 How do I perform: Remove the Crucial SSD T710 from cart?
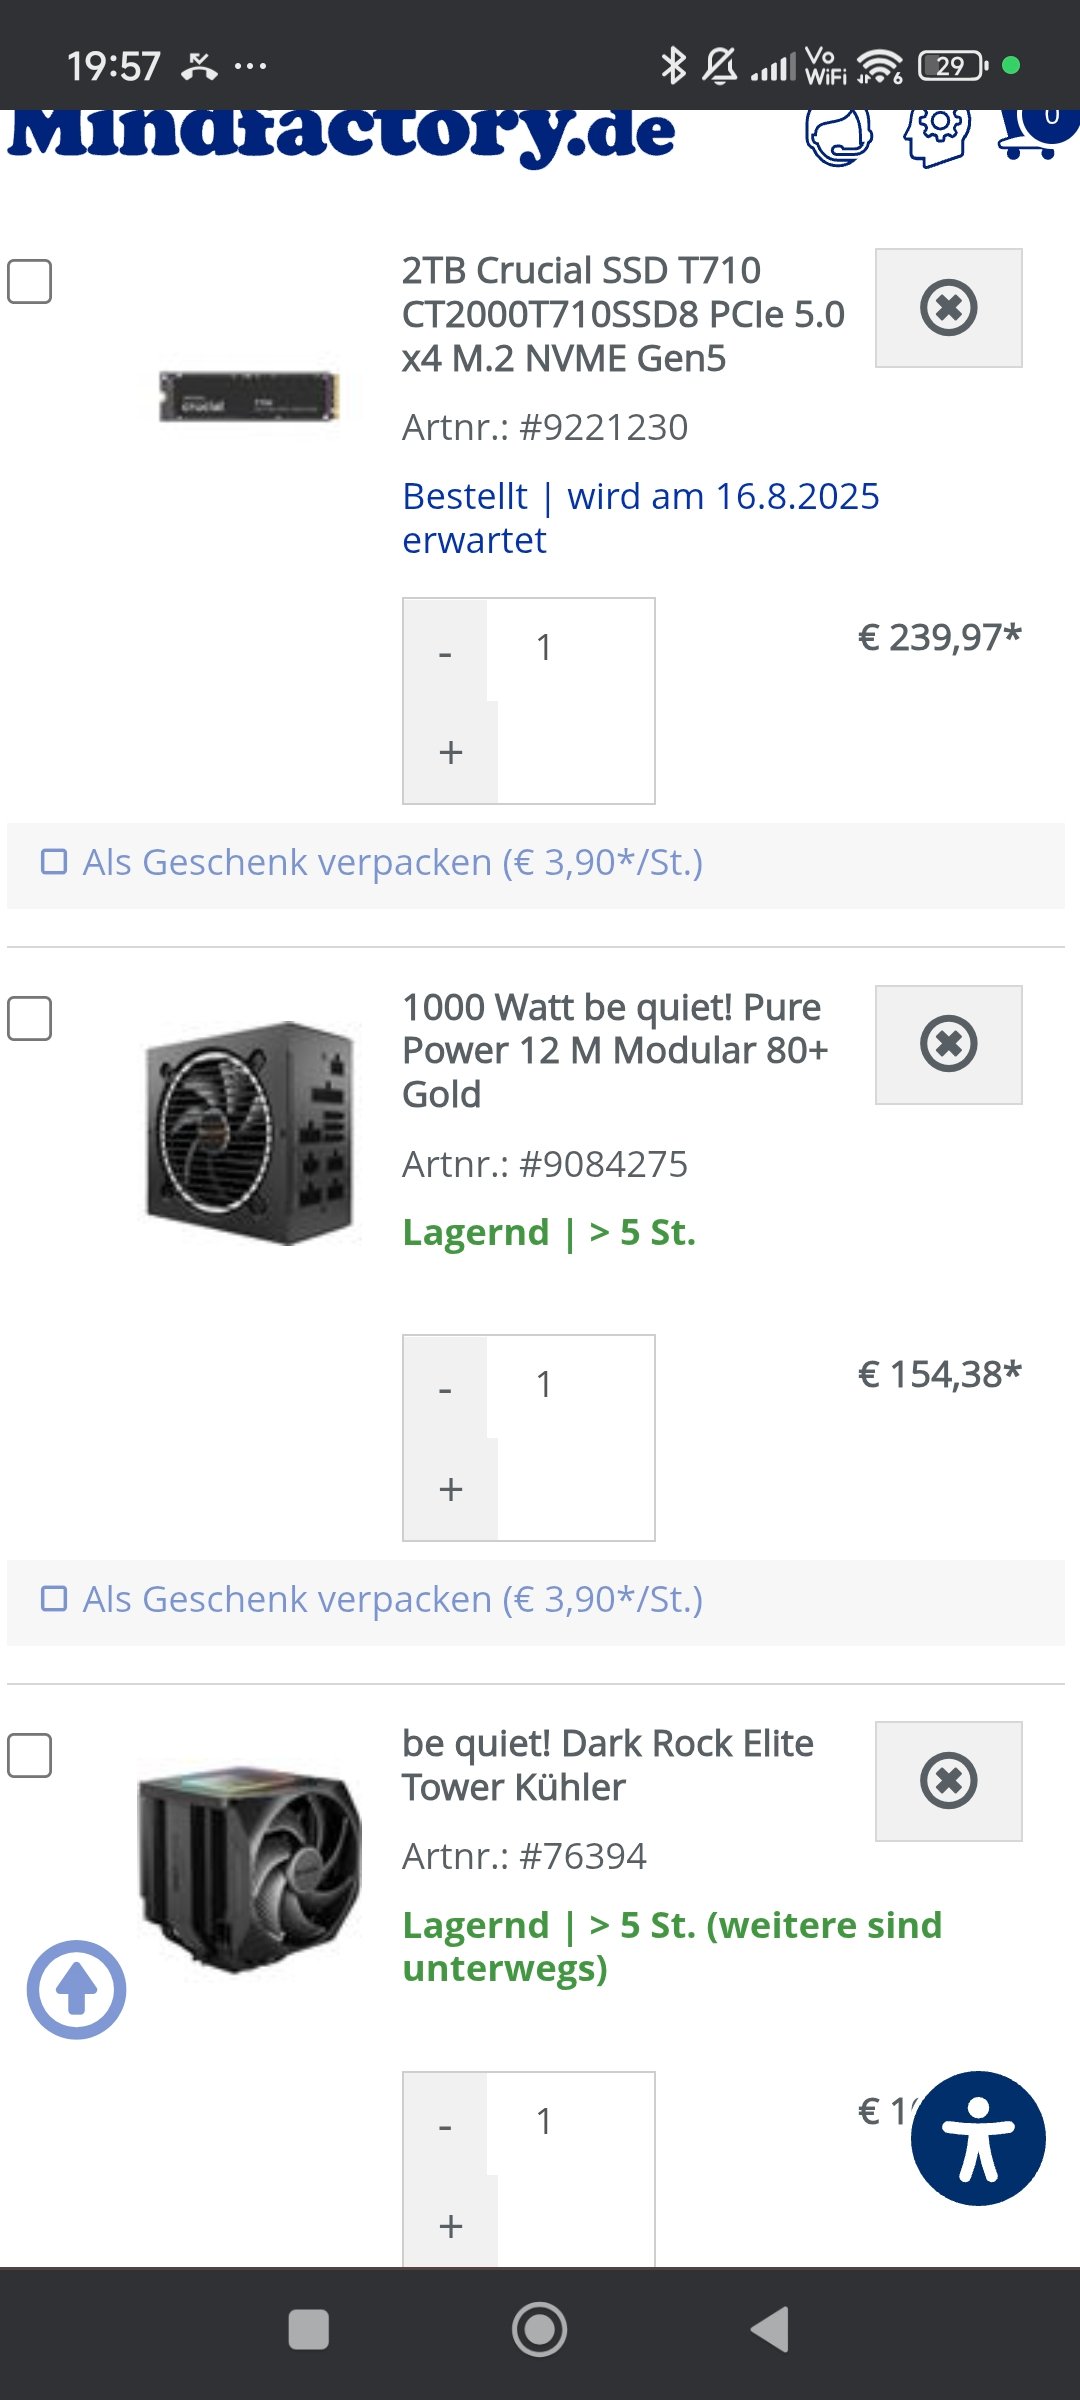click(x=948, y=307)
